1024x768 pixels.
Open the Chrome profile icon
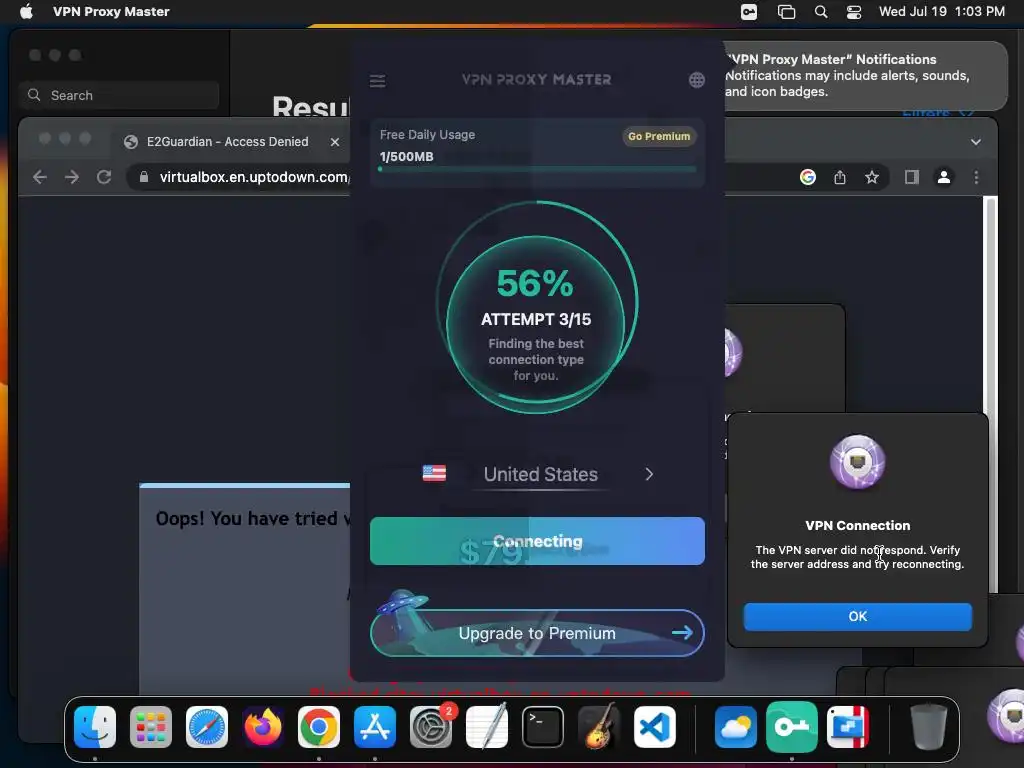tap(944, 177)
